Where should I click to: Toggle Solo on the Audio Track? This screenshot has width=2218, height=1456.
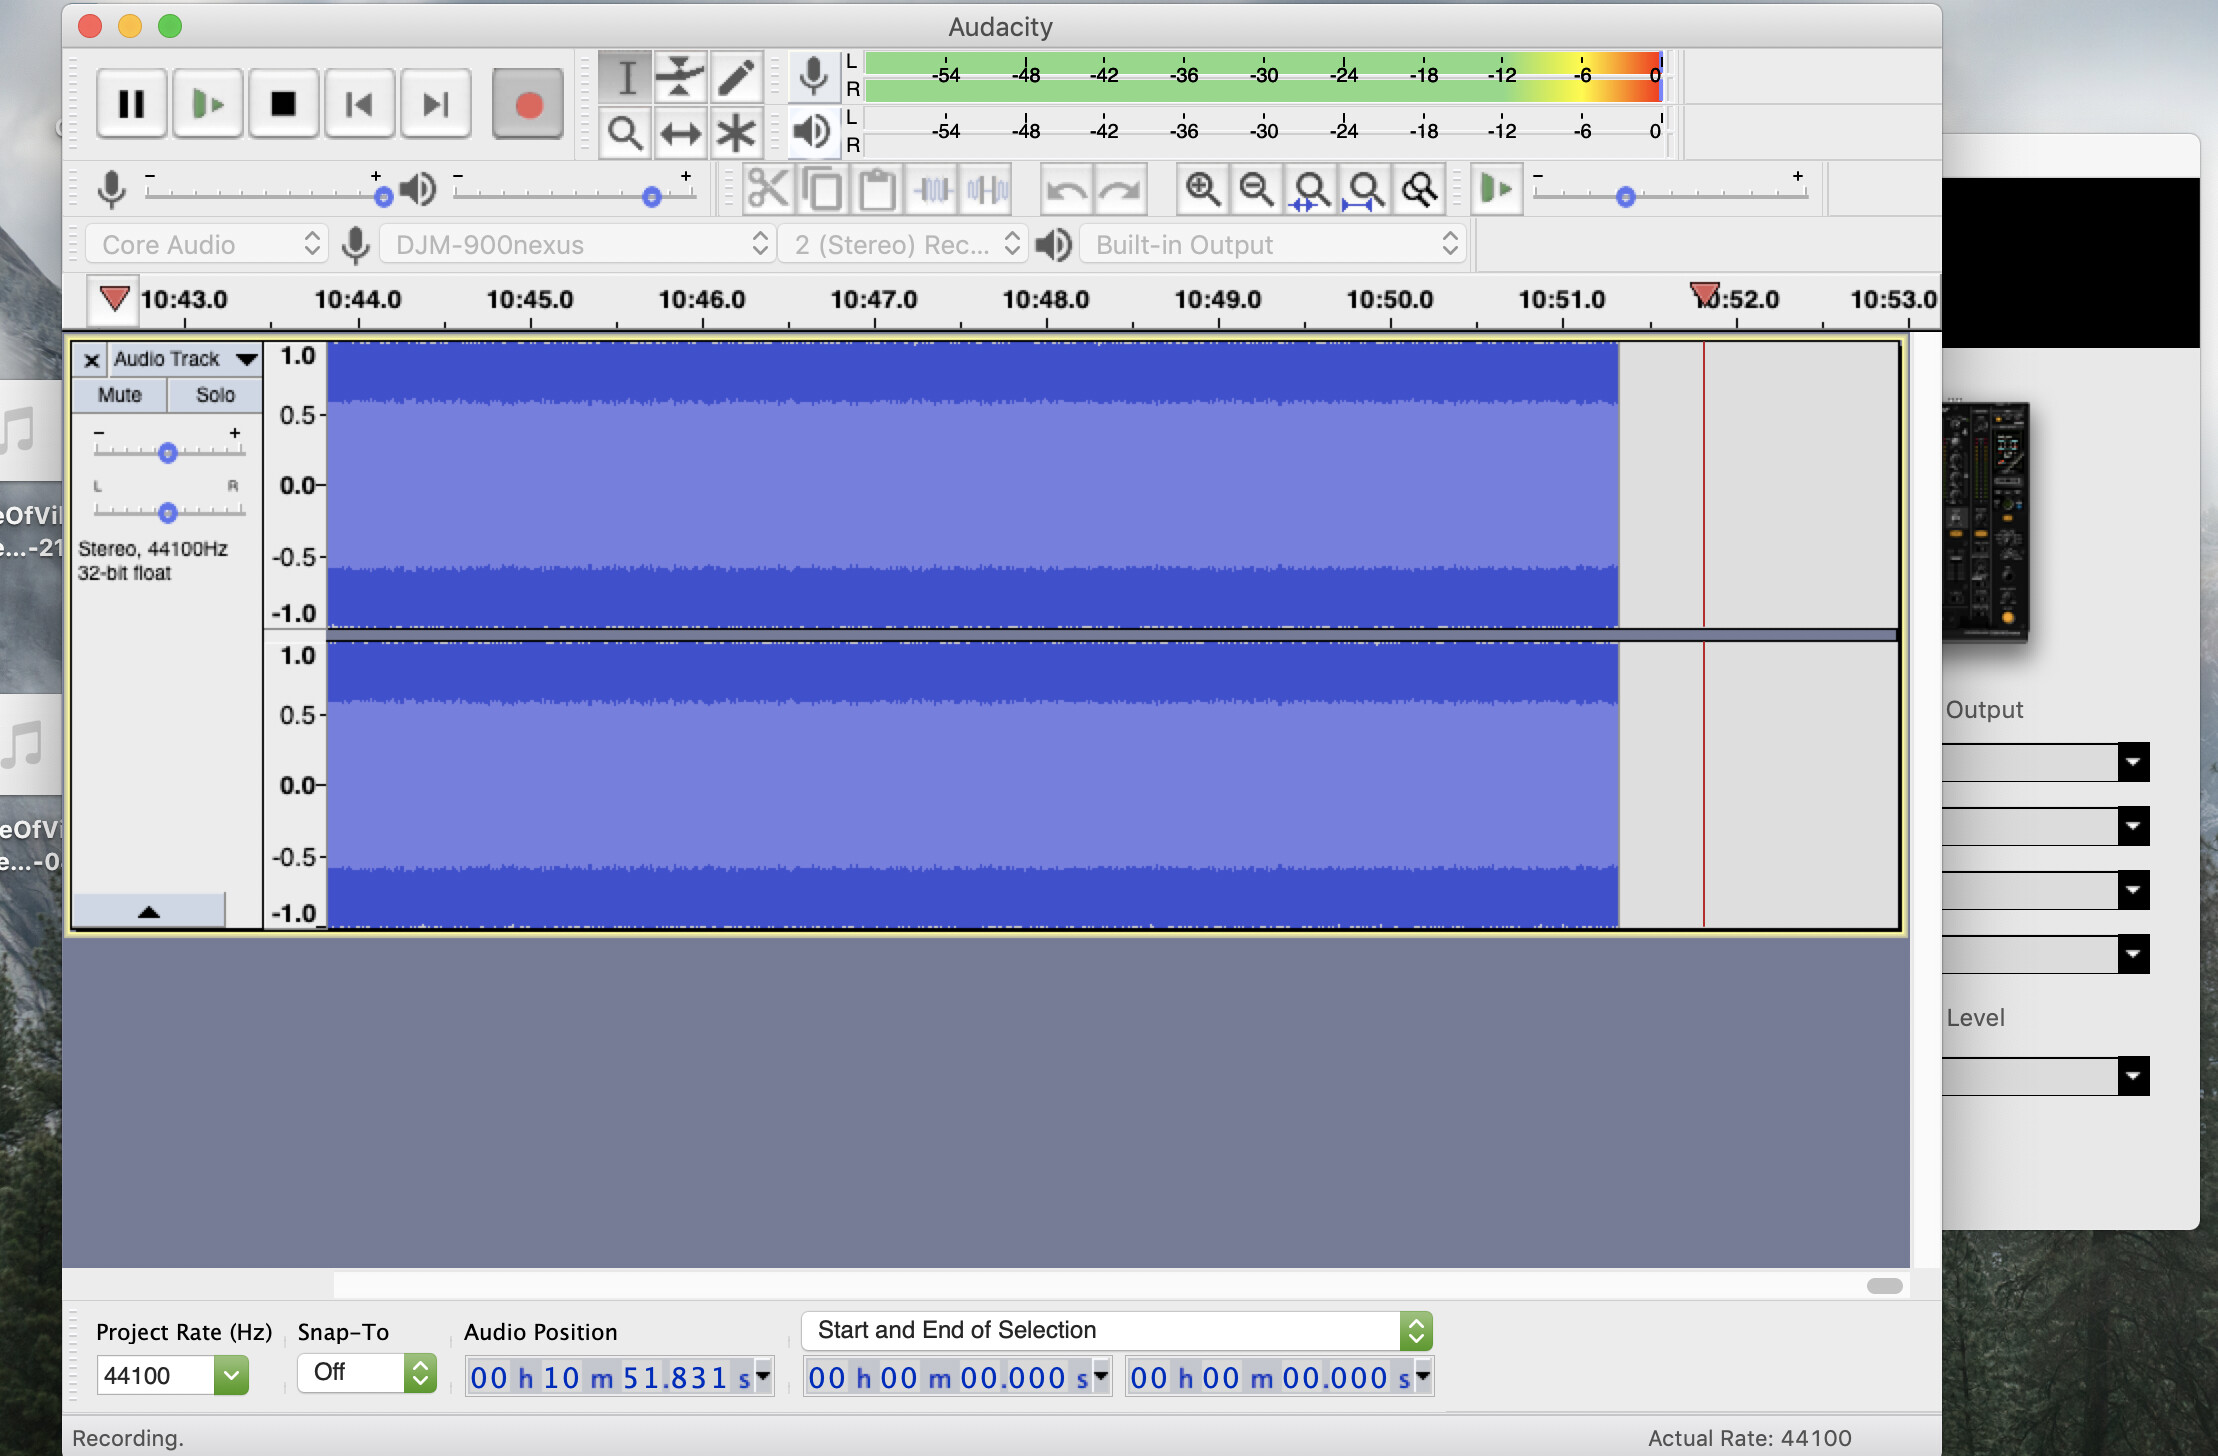pos(215,395)
